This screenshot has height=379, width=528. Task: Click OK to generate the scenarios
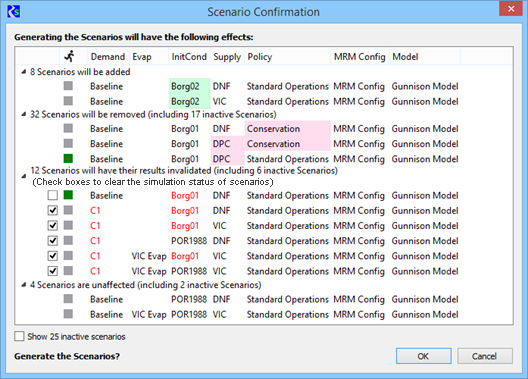click(x=424, y=356)
